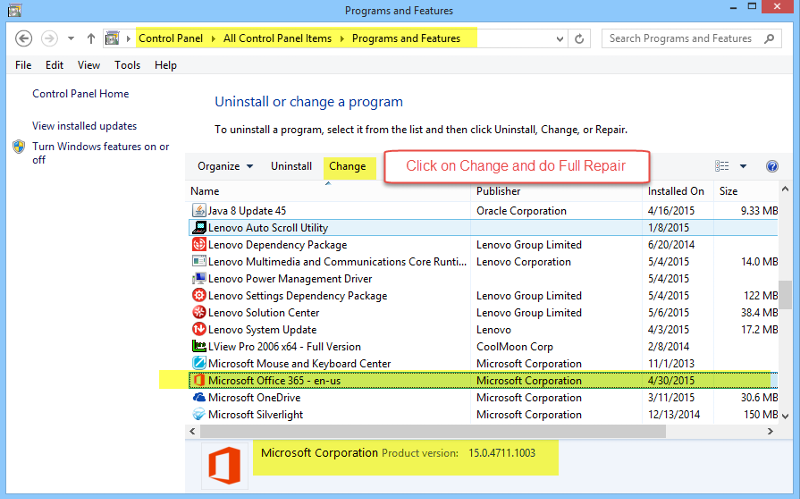Open the File menu

pos(23,65)
